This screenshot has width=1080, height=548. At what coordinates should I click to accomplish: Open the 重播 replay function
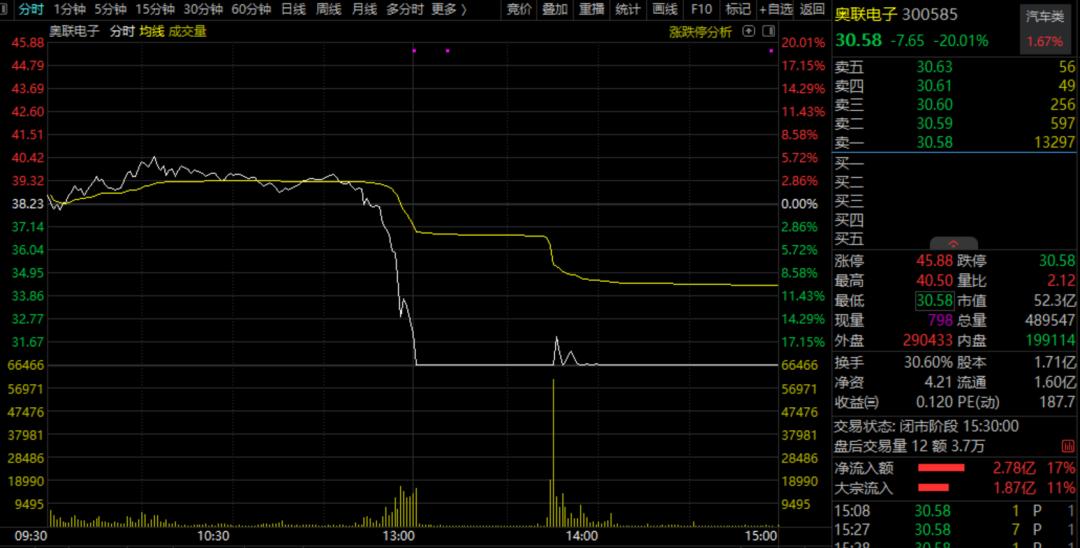click(591, 9)
